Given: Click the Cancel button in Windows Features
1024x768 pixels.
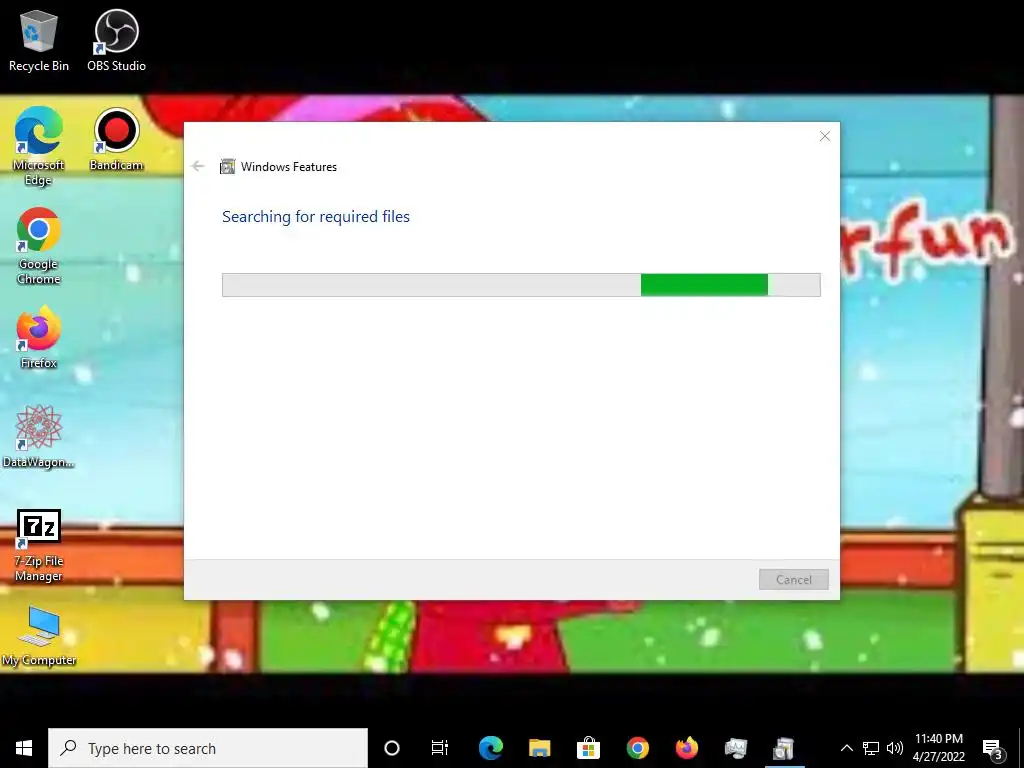Looking at the screenshot, I should point(793,579).
